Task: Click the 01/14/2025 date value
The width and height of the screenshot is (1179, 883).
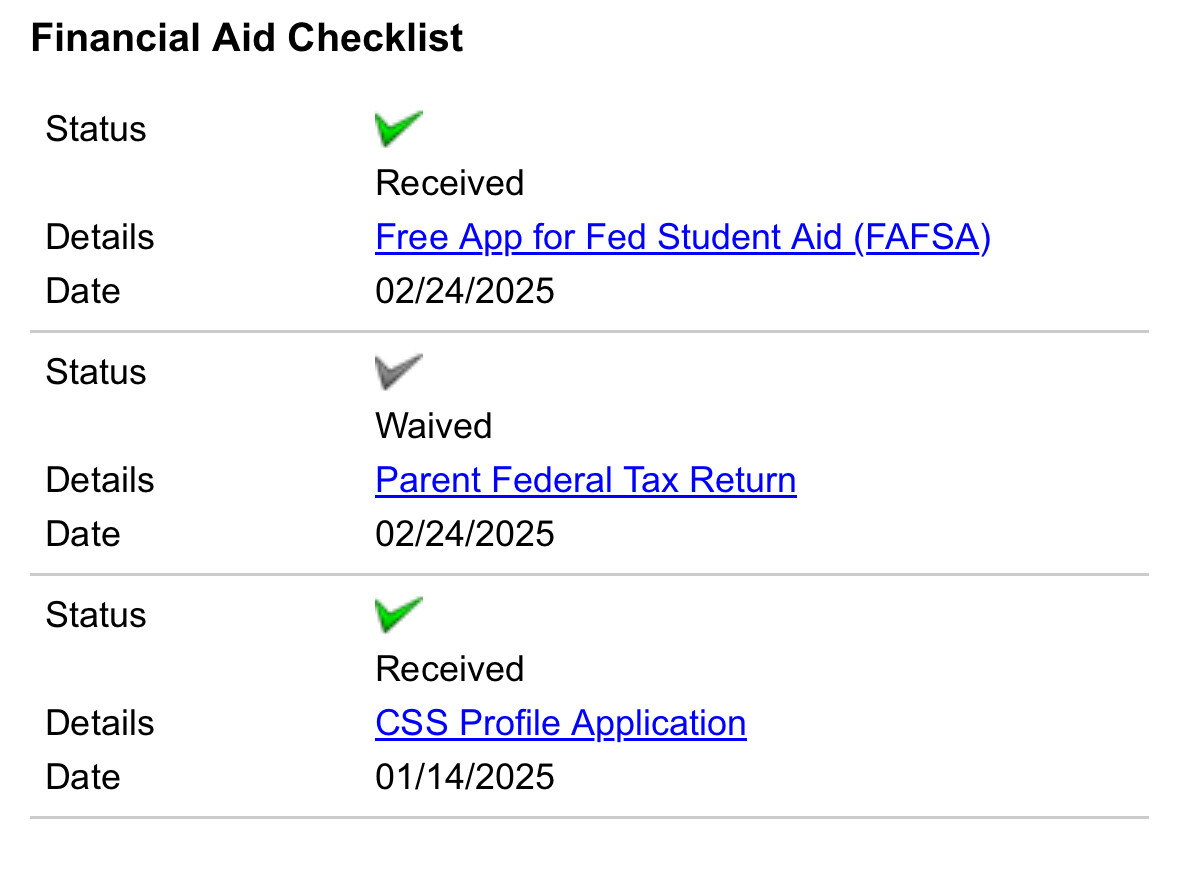Action: click(465, 777)
